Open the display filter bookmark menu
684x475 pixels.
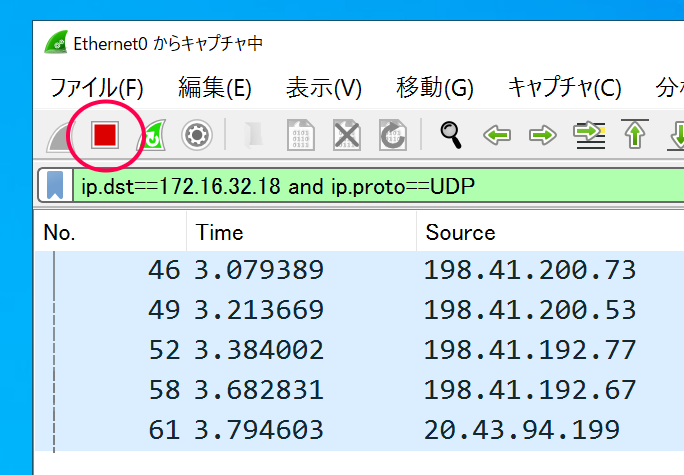(x=54, y=186)
